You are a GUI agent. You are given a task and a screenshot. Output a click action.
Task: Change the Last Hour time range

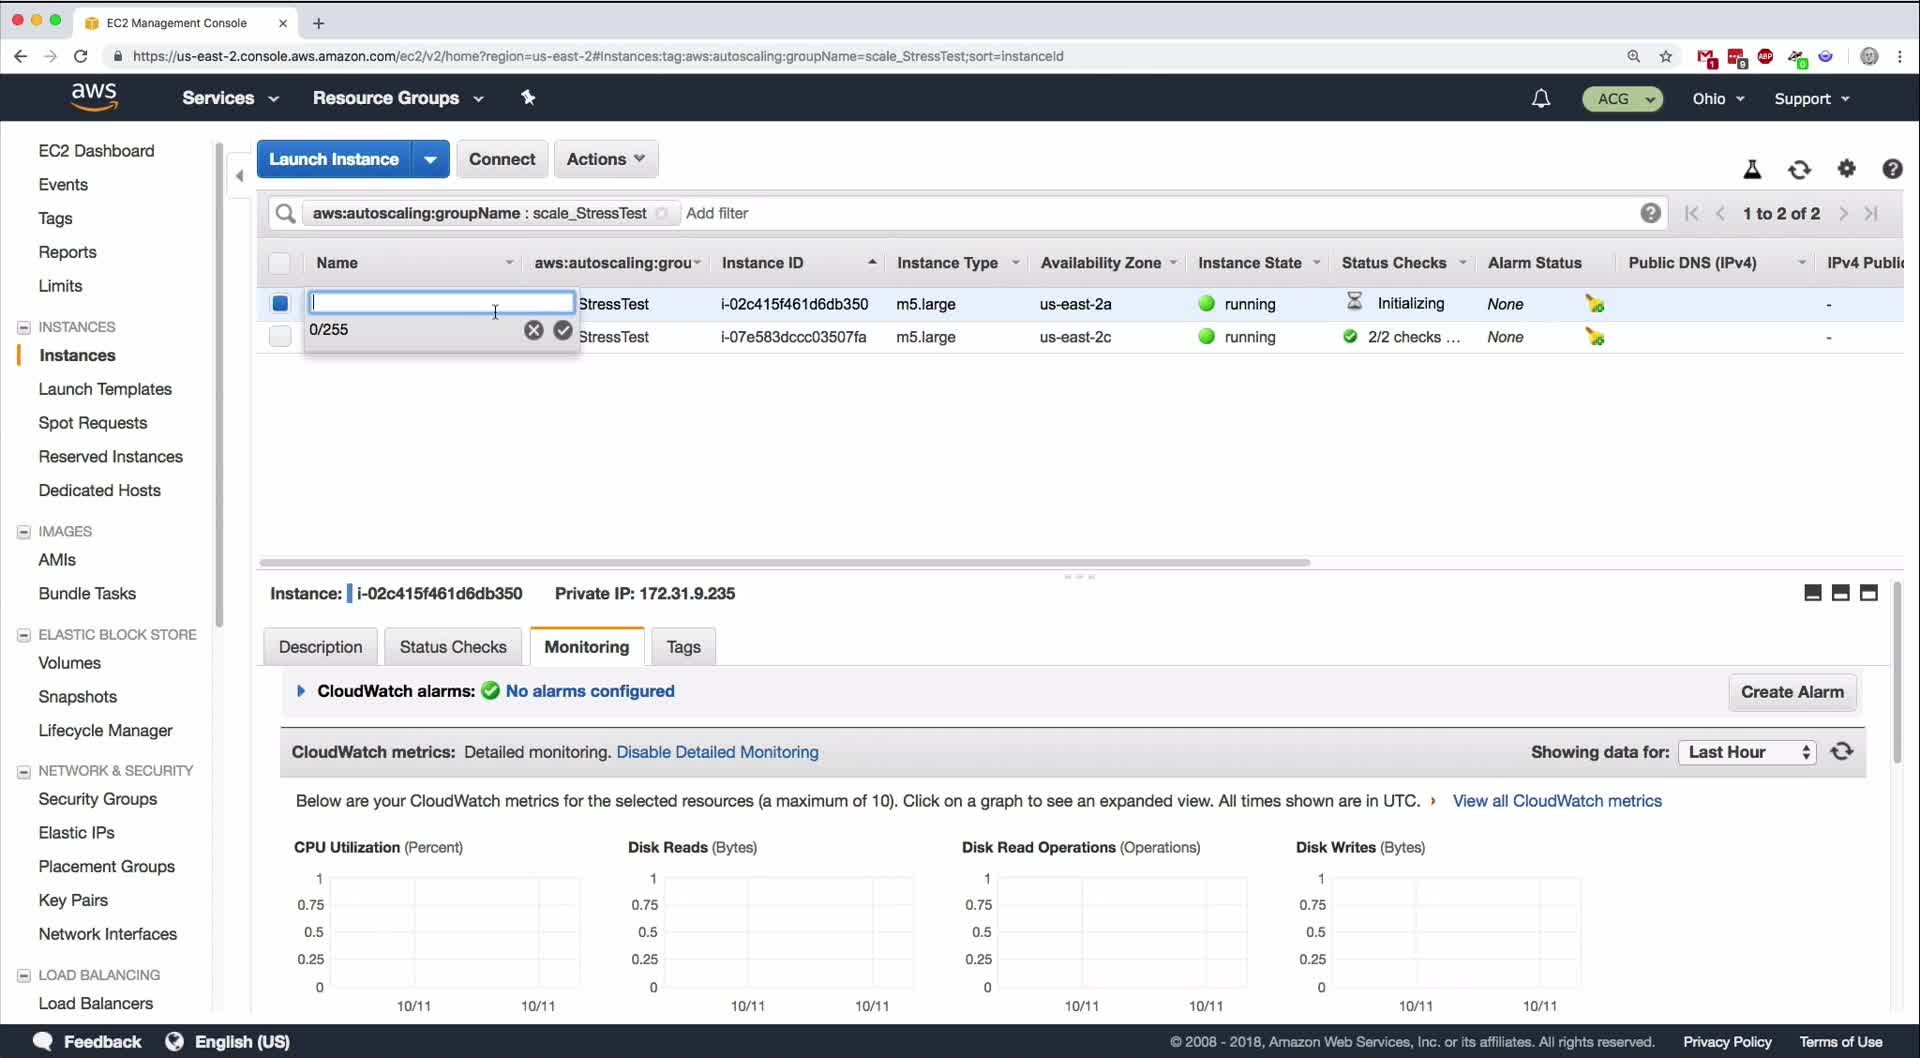[1748, 752]
